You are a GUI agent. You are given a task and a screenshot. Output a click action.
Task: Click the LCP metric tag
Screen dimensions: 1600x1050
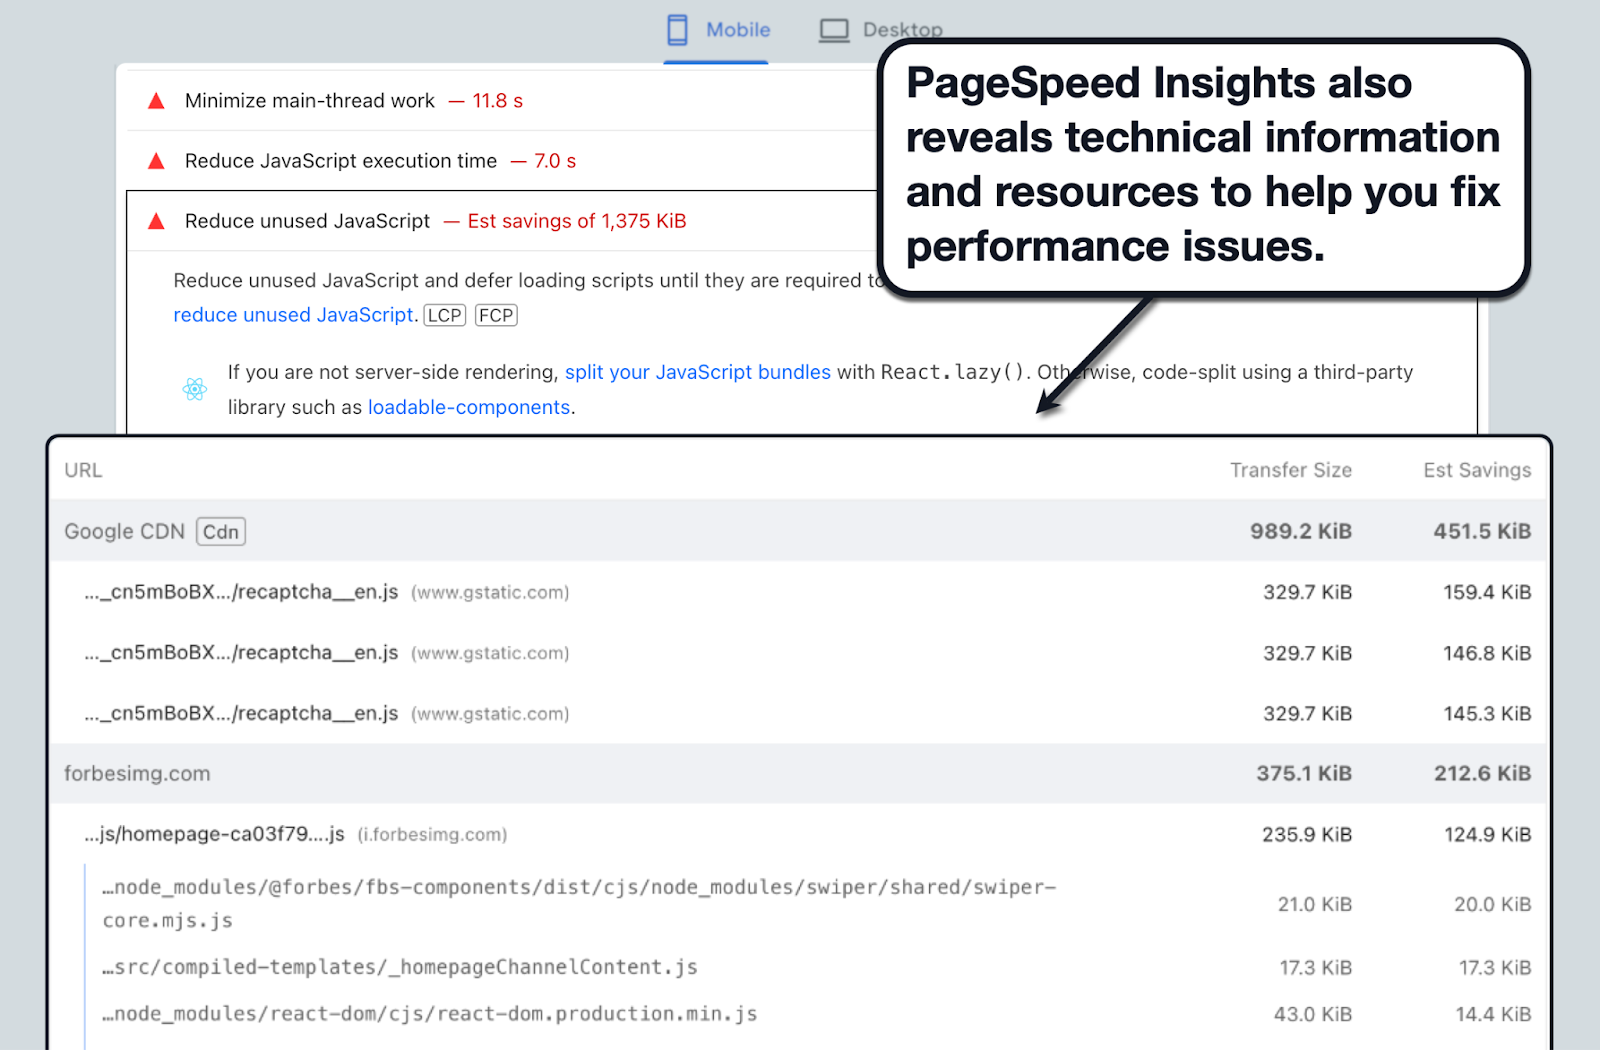(445, 315)
